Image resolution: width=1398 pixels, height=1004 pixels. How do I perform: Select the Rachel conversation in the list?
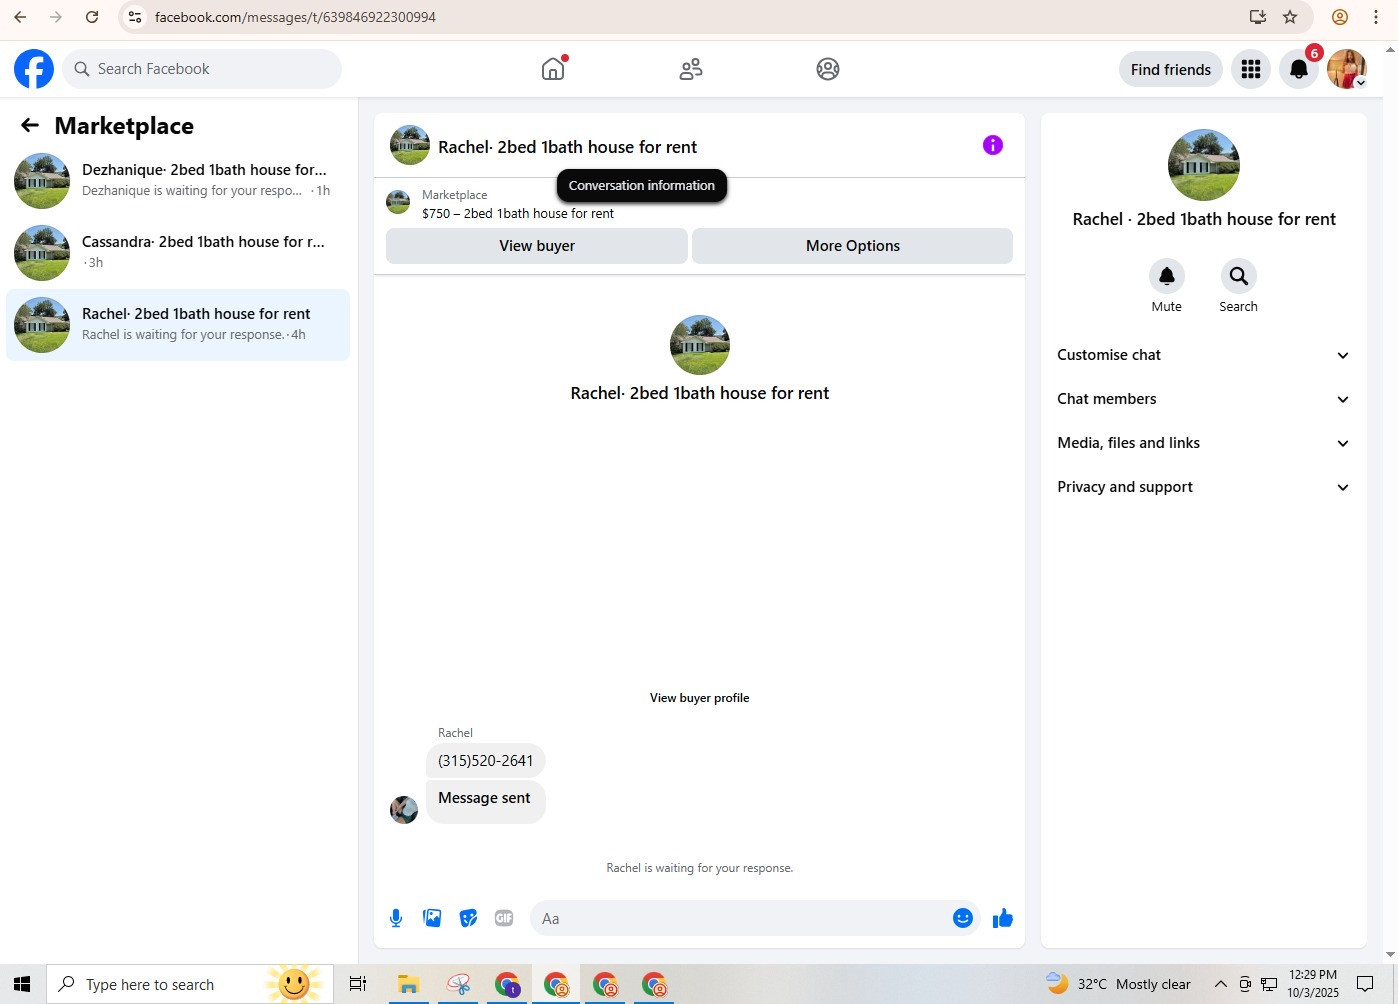click(178, 325)
